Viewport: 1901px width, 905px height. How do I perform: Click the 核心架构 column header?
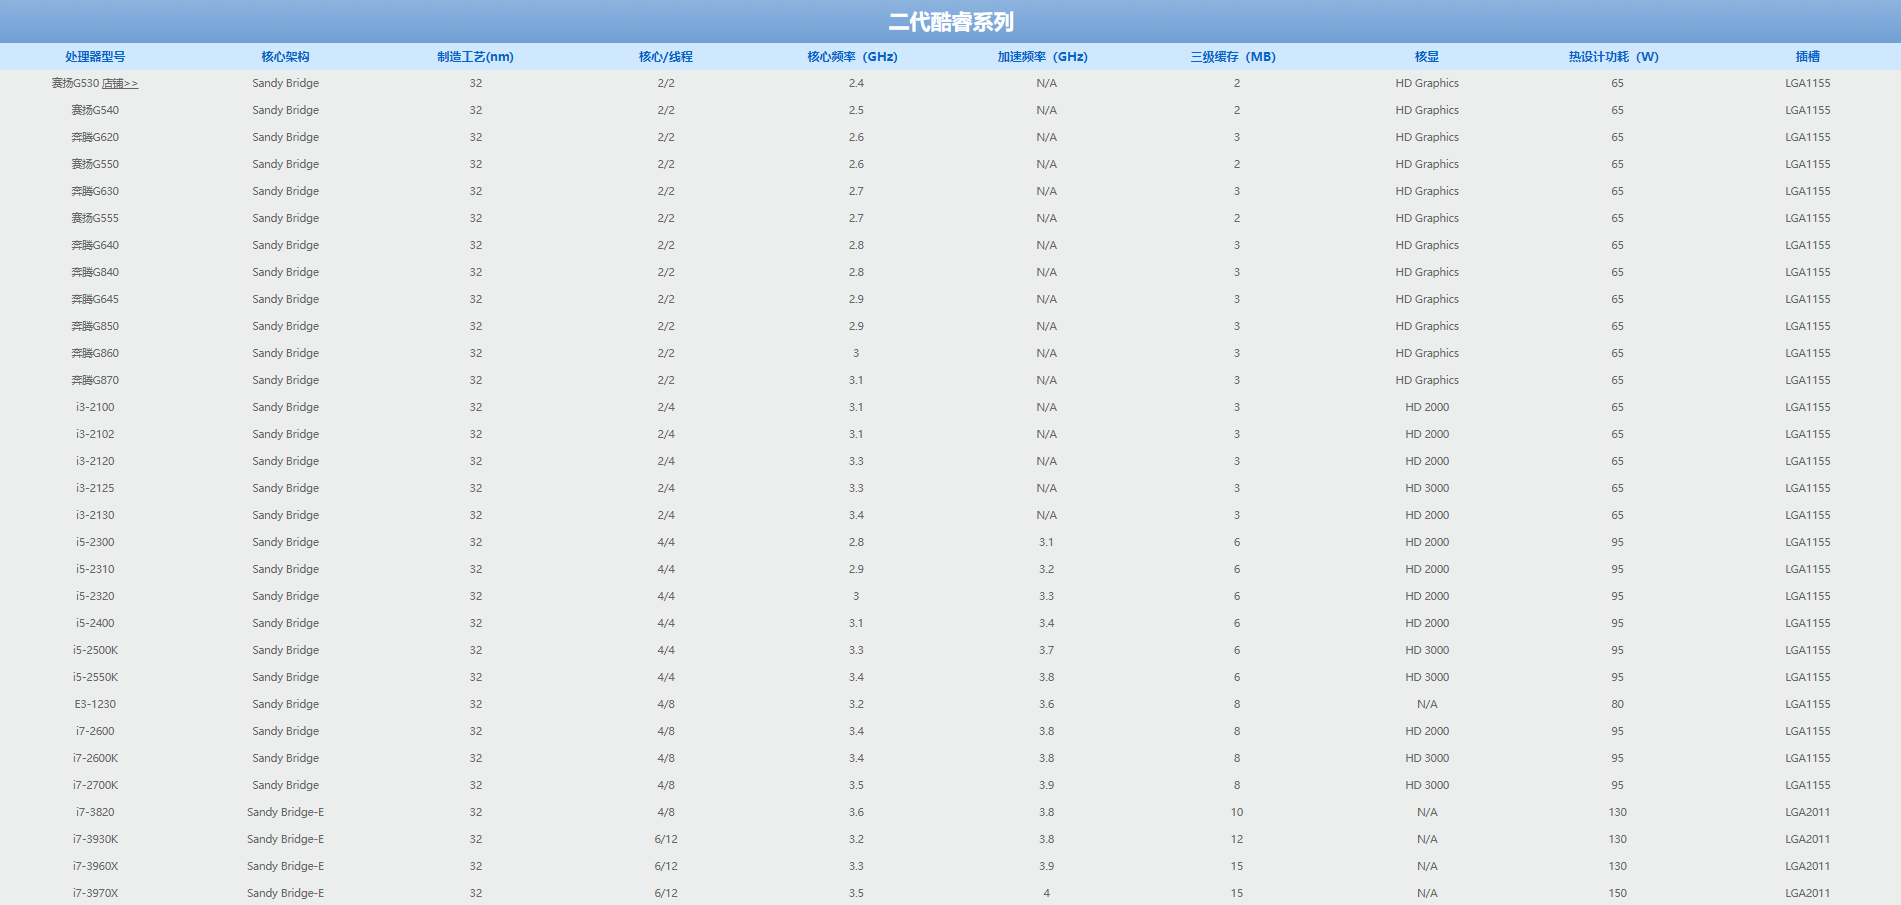(285, 57)
